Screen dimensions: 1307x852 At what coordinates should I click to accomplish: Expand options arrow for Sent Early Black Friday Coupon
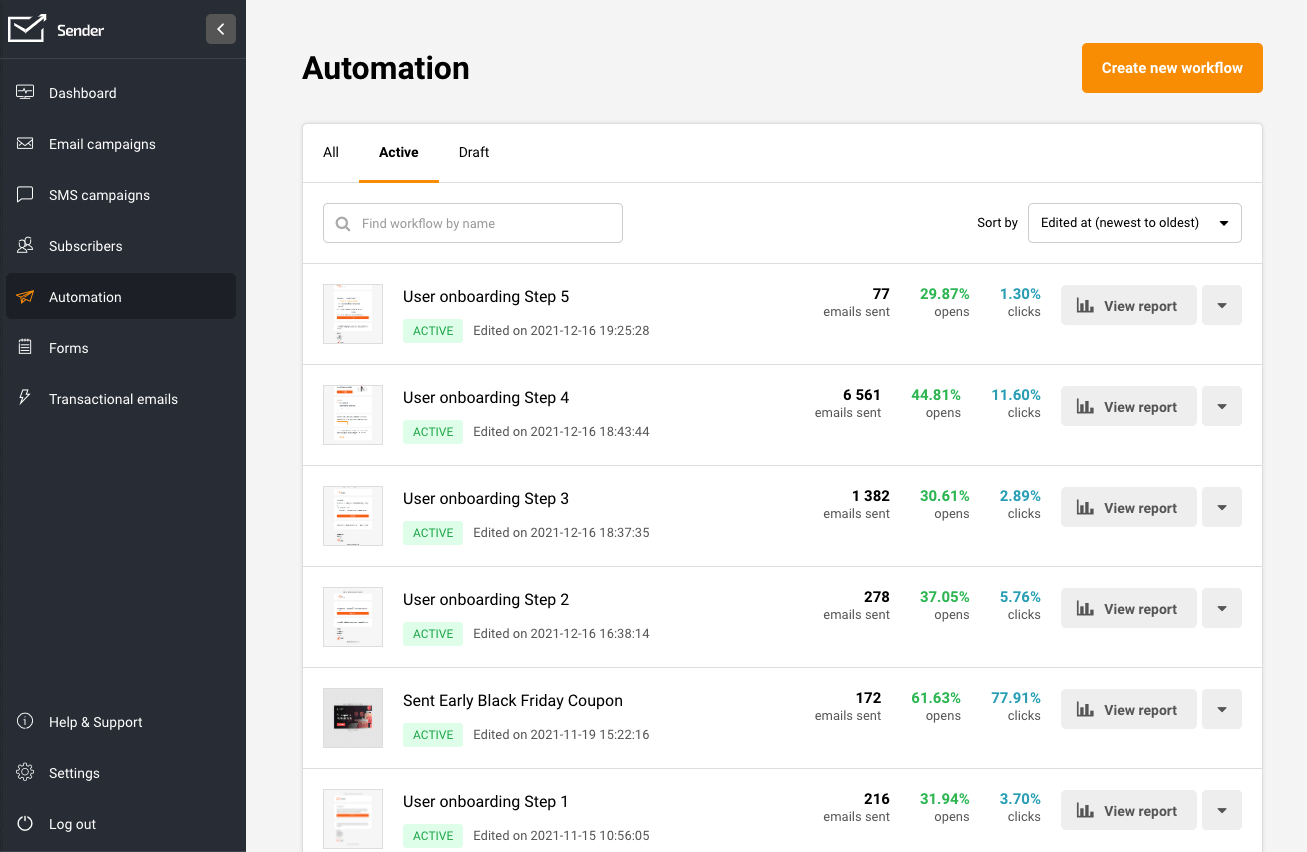(1221, 709)
